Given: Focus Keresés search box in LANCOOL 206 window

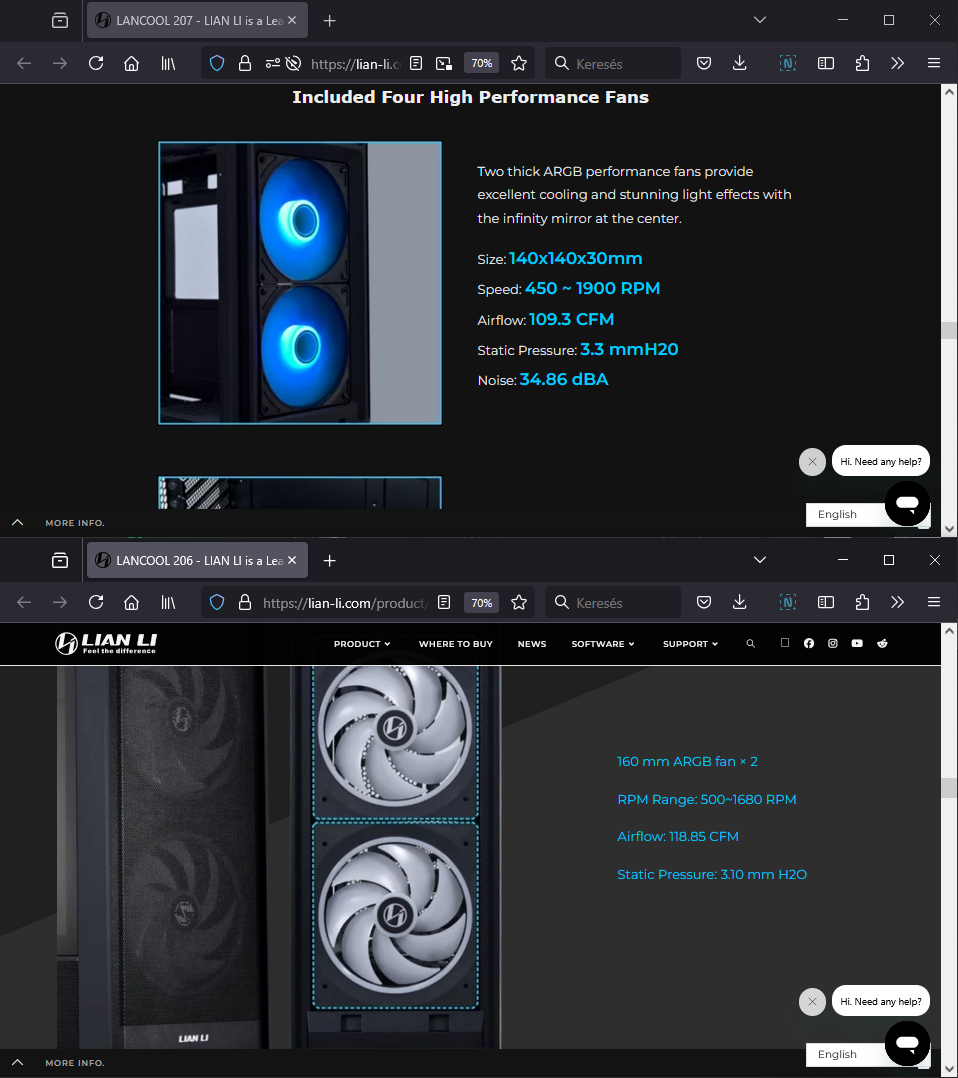Looking at the screenshot, I should pyautogui.click(x=613, y=602).
